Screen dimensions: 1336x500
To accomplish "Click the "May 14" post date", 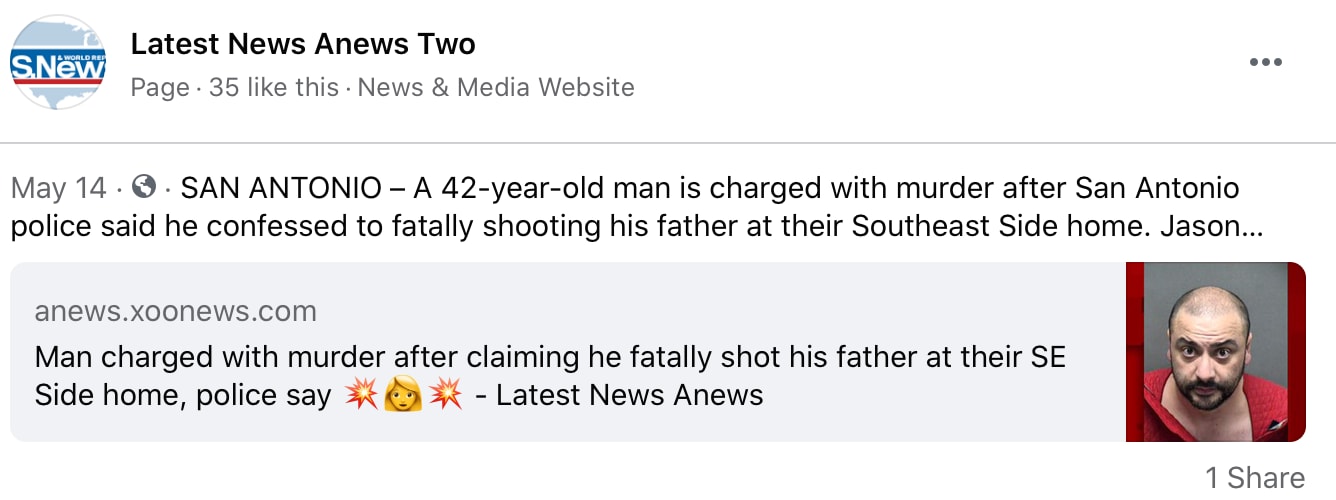I will (x=58, y=188).
